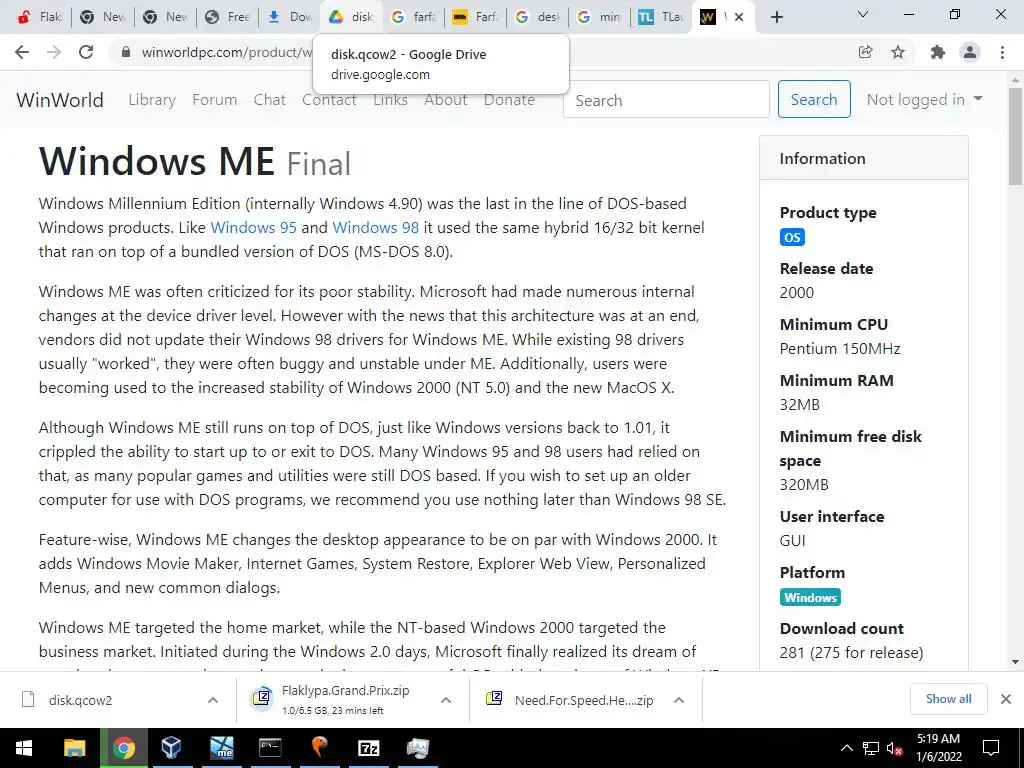Expand options for disk.qcow2 download

(x=213, y=700)
